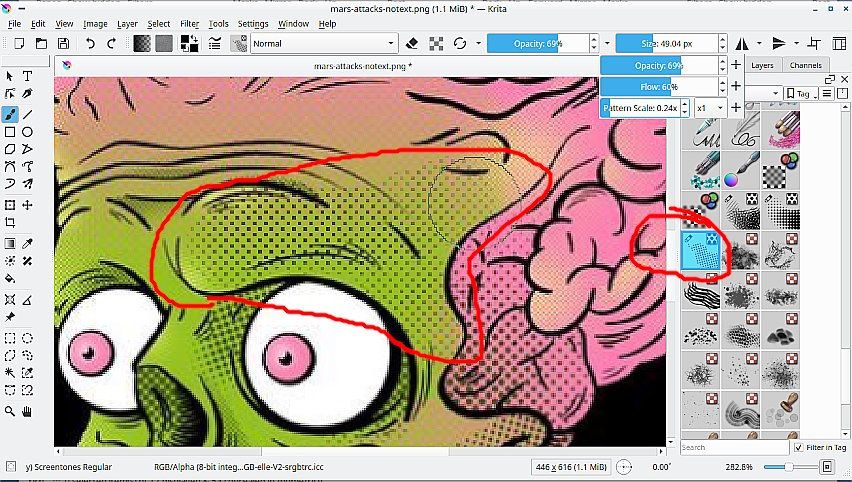Choose the Rectangular Selection tool
The width and height of the screenshot is (852, 482).
pos(10,339)
